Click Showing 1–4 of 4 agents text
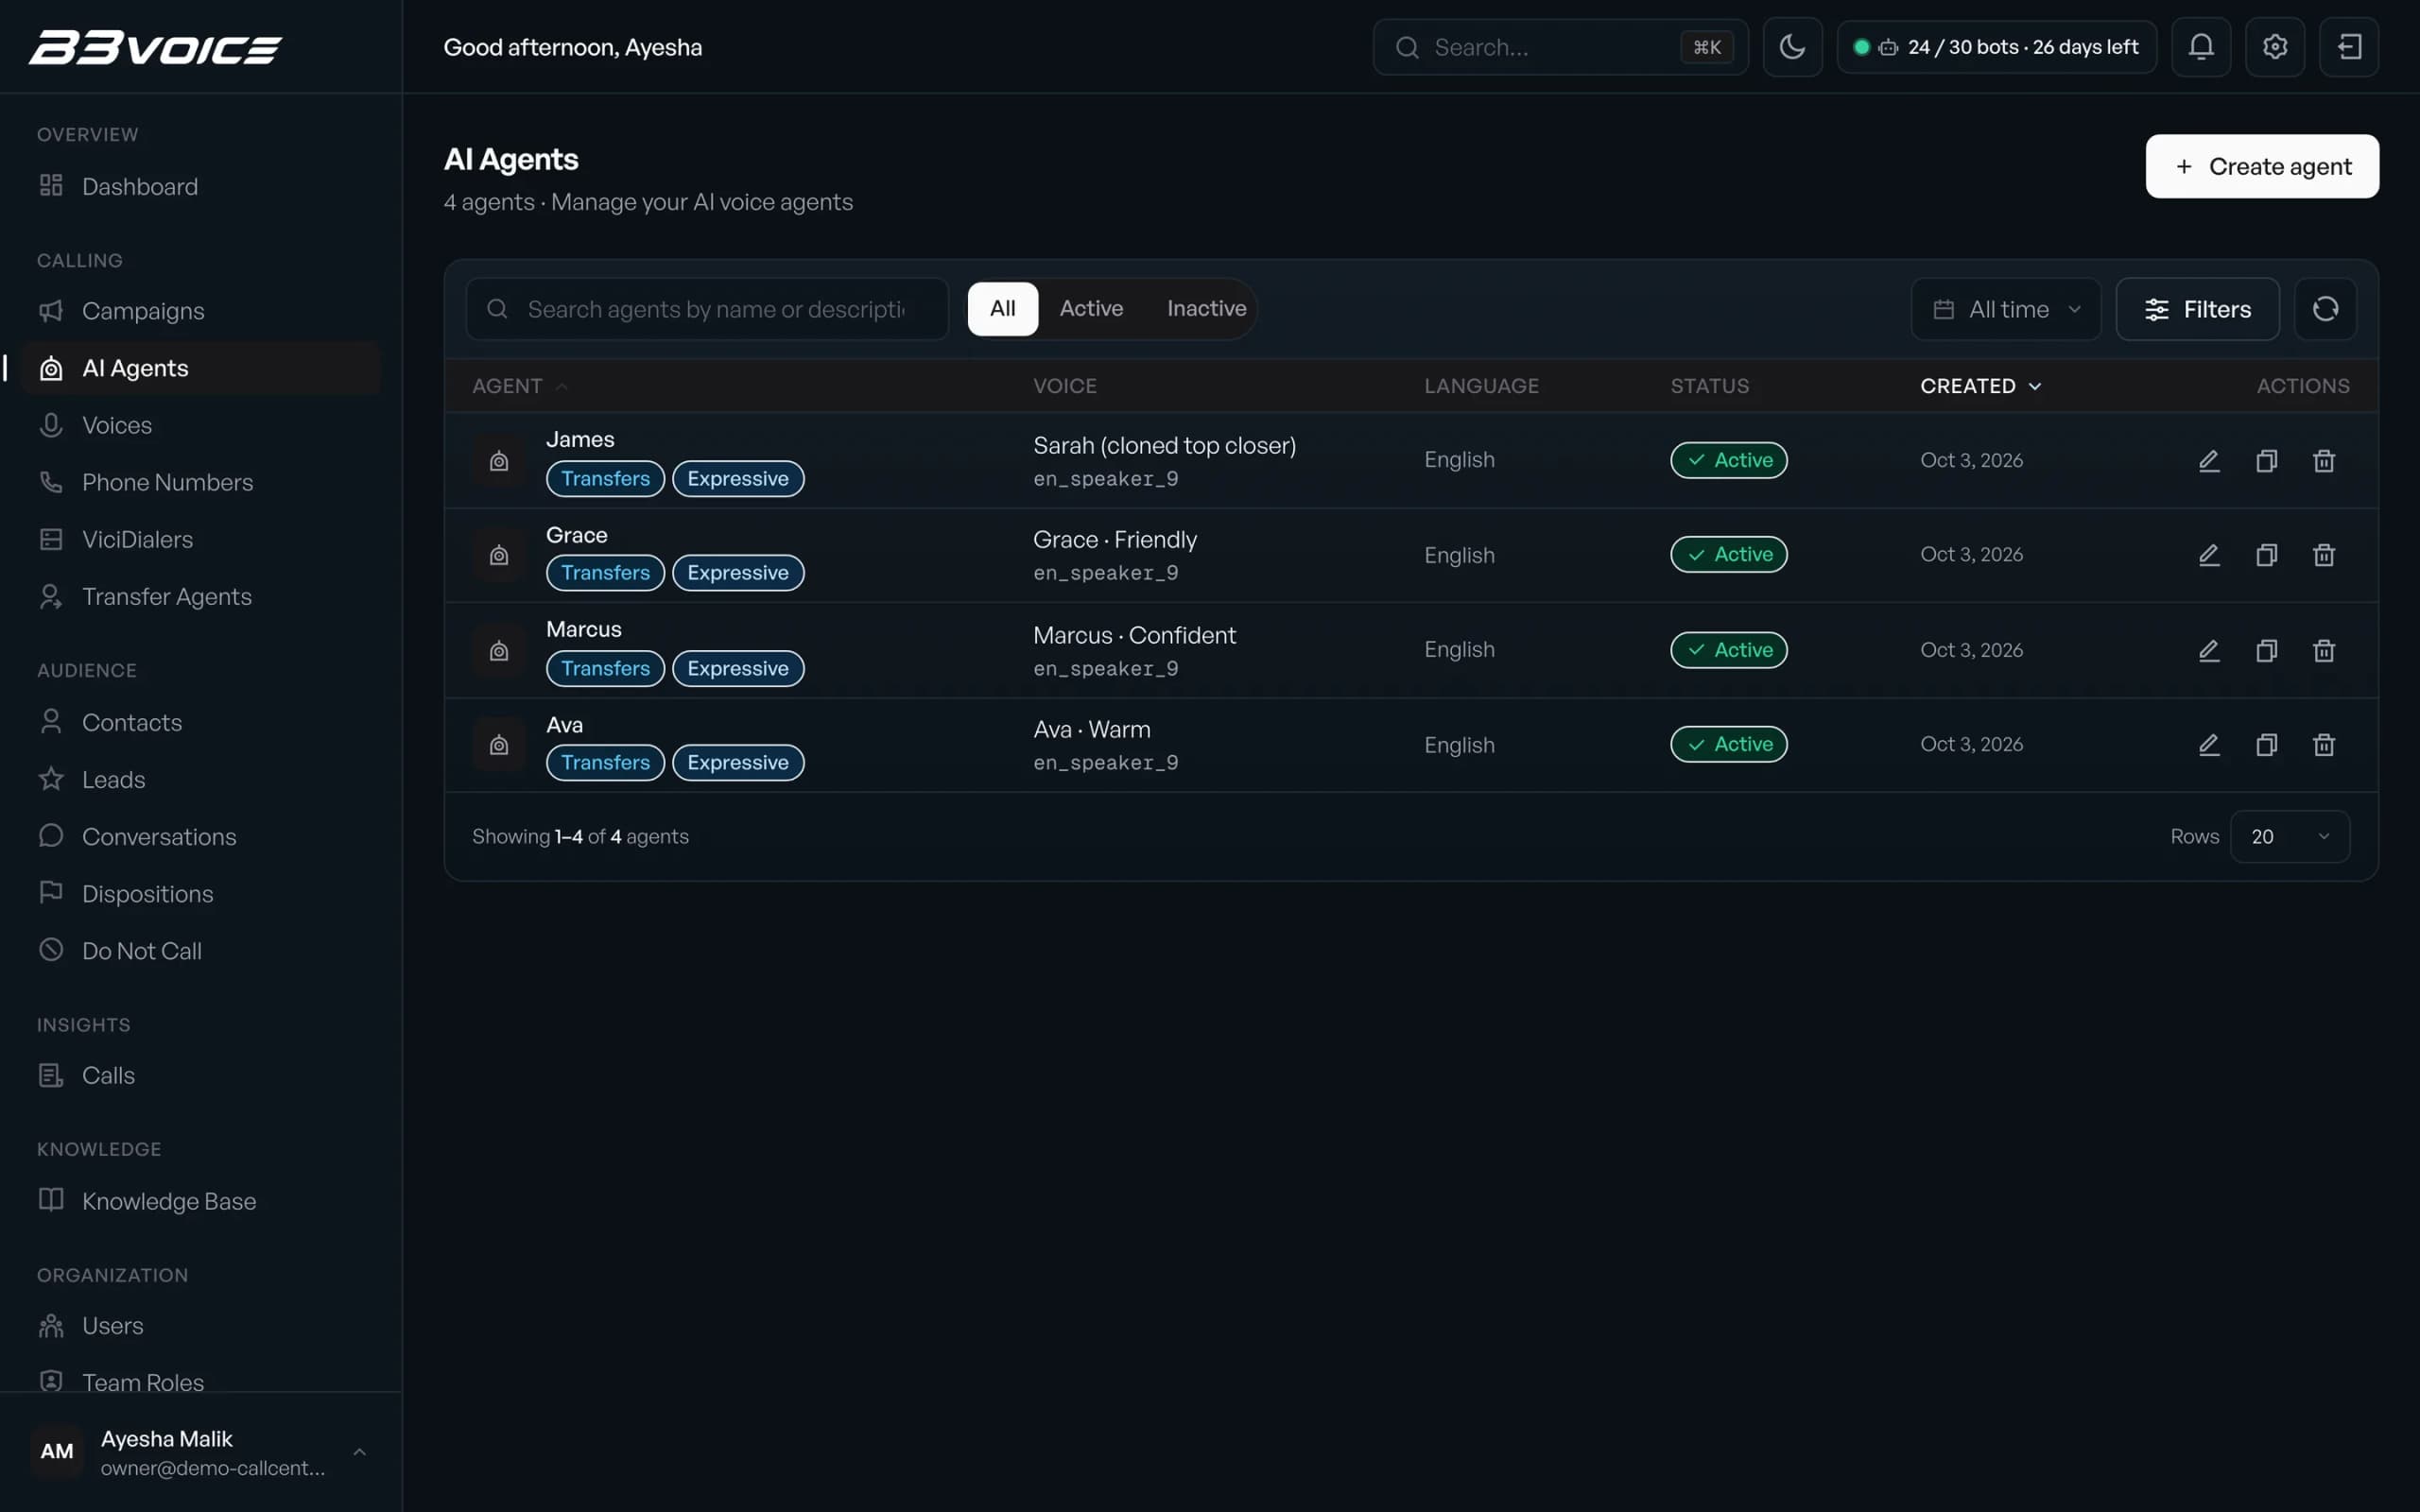 pyautogui.click(x=580, y=836)
